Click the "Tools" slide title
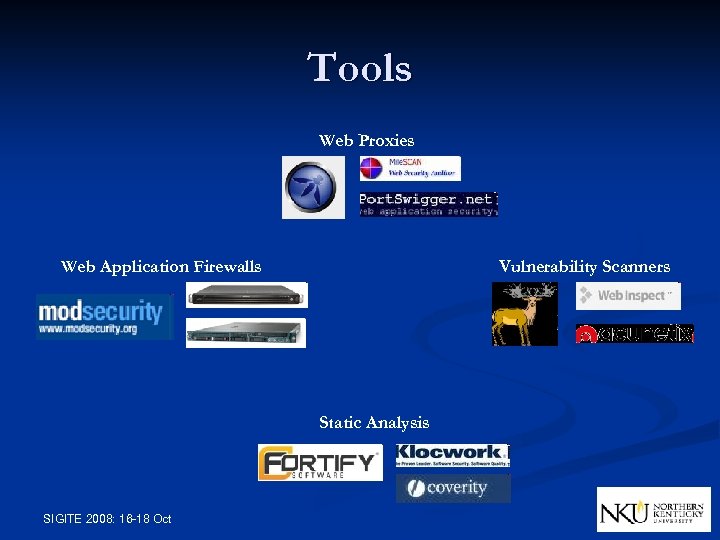The height and width of the screenshot is (540, 720). [x=360, y=68]
